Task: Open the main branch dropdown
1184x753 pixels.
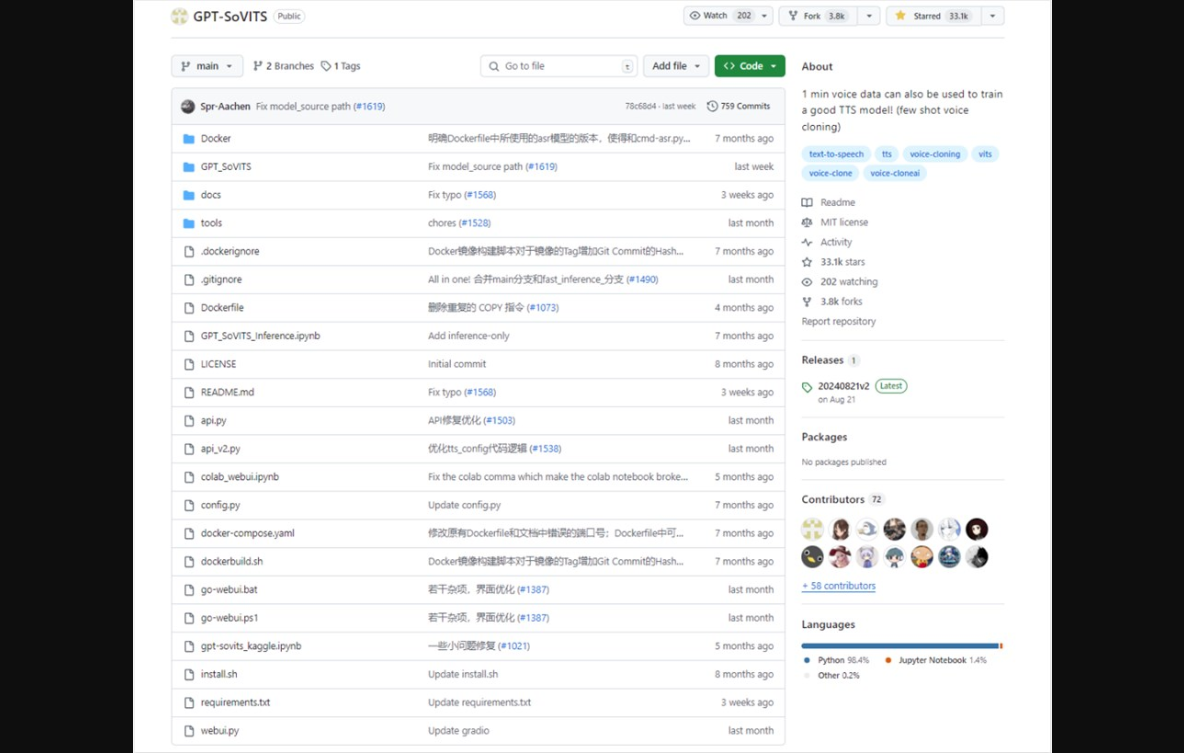Action: [207, 66]
